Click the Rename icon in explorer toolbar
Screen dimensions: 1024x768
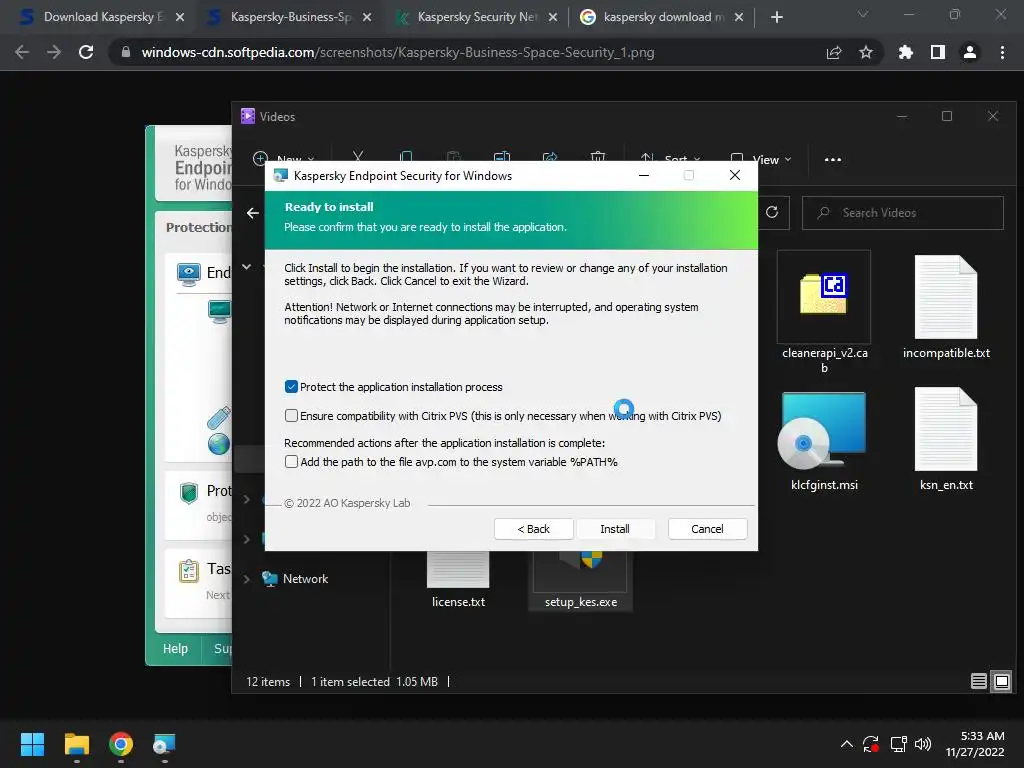pos(502,157)
